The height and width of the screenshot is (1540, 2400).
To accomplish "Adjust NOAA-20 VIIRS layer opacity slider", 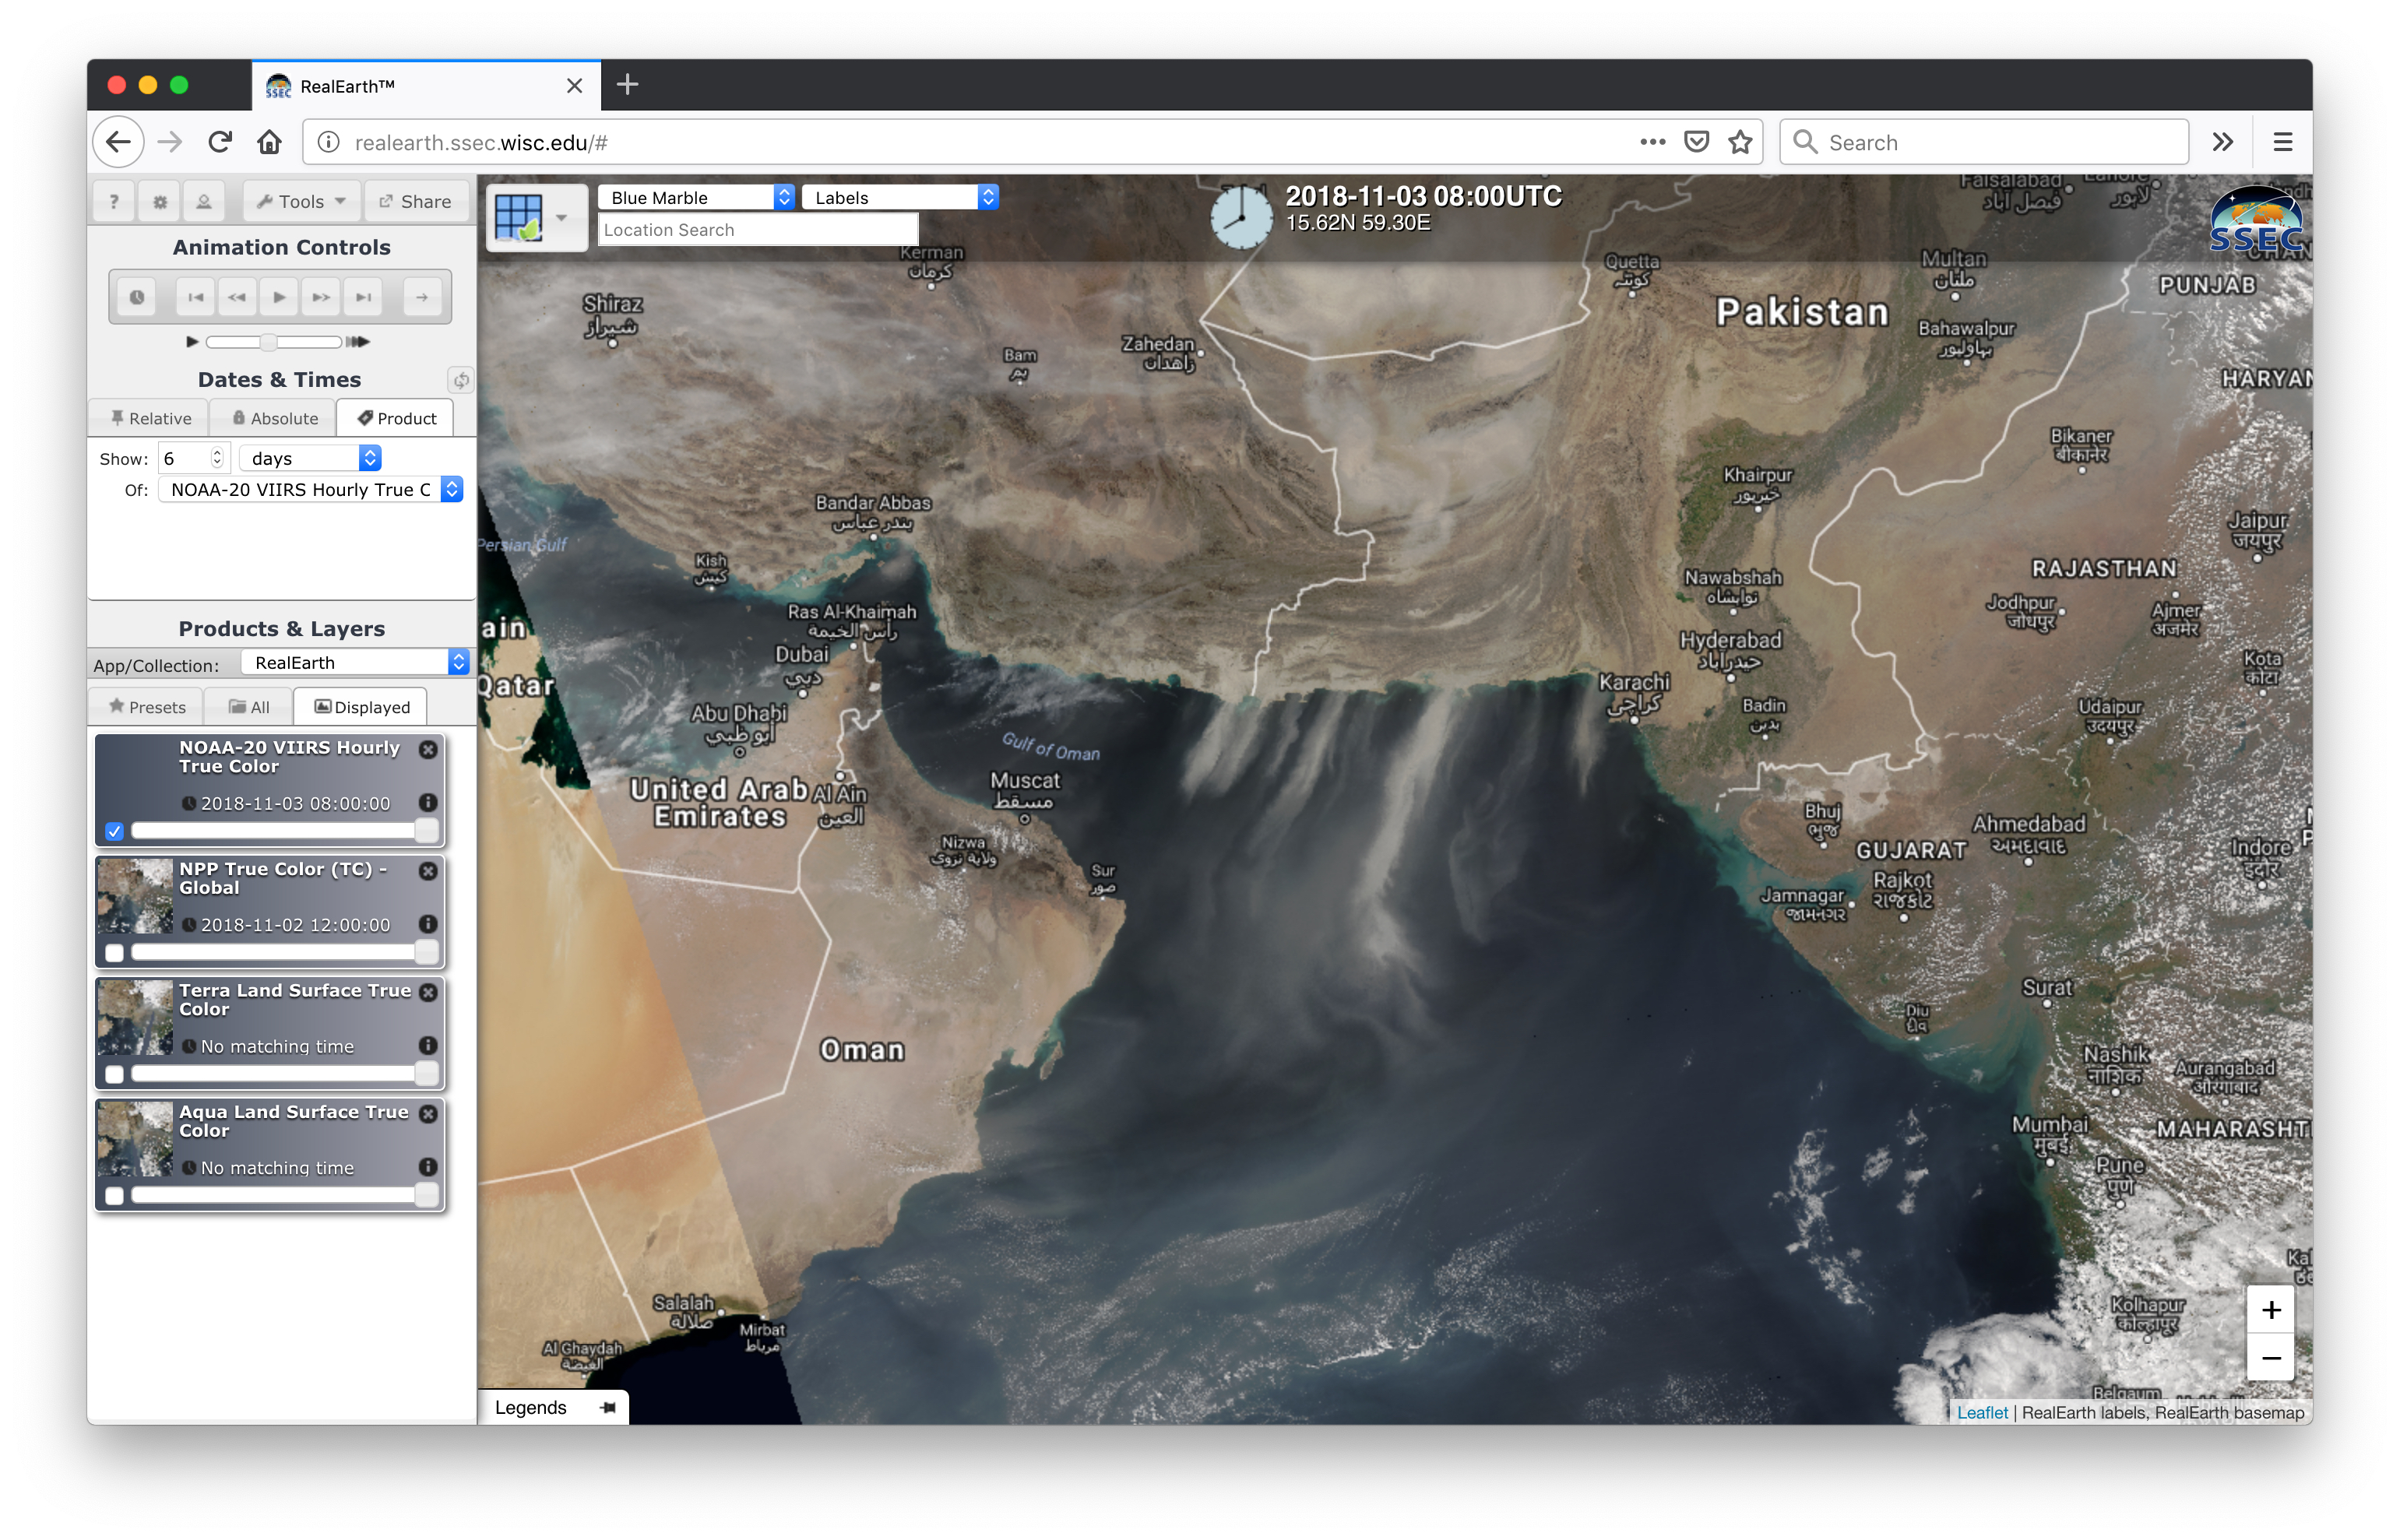I will click(285, 831).
